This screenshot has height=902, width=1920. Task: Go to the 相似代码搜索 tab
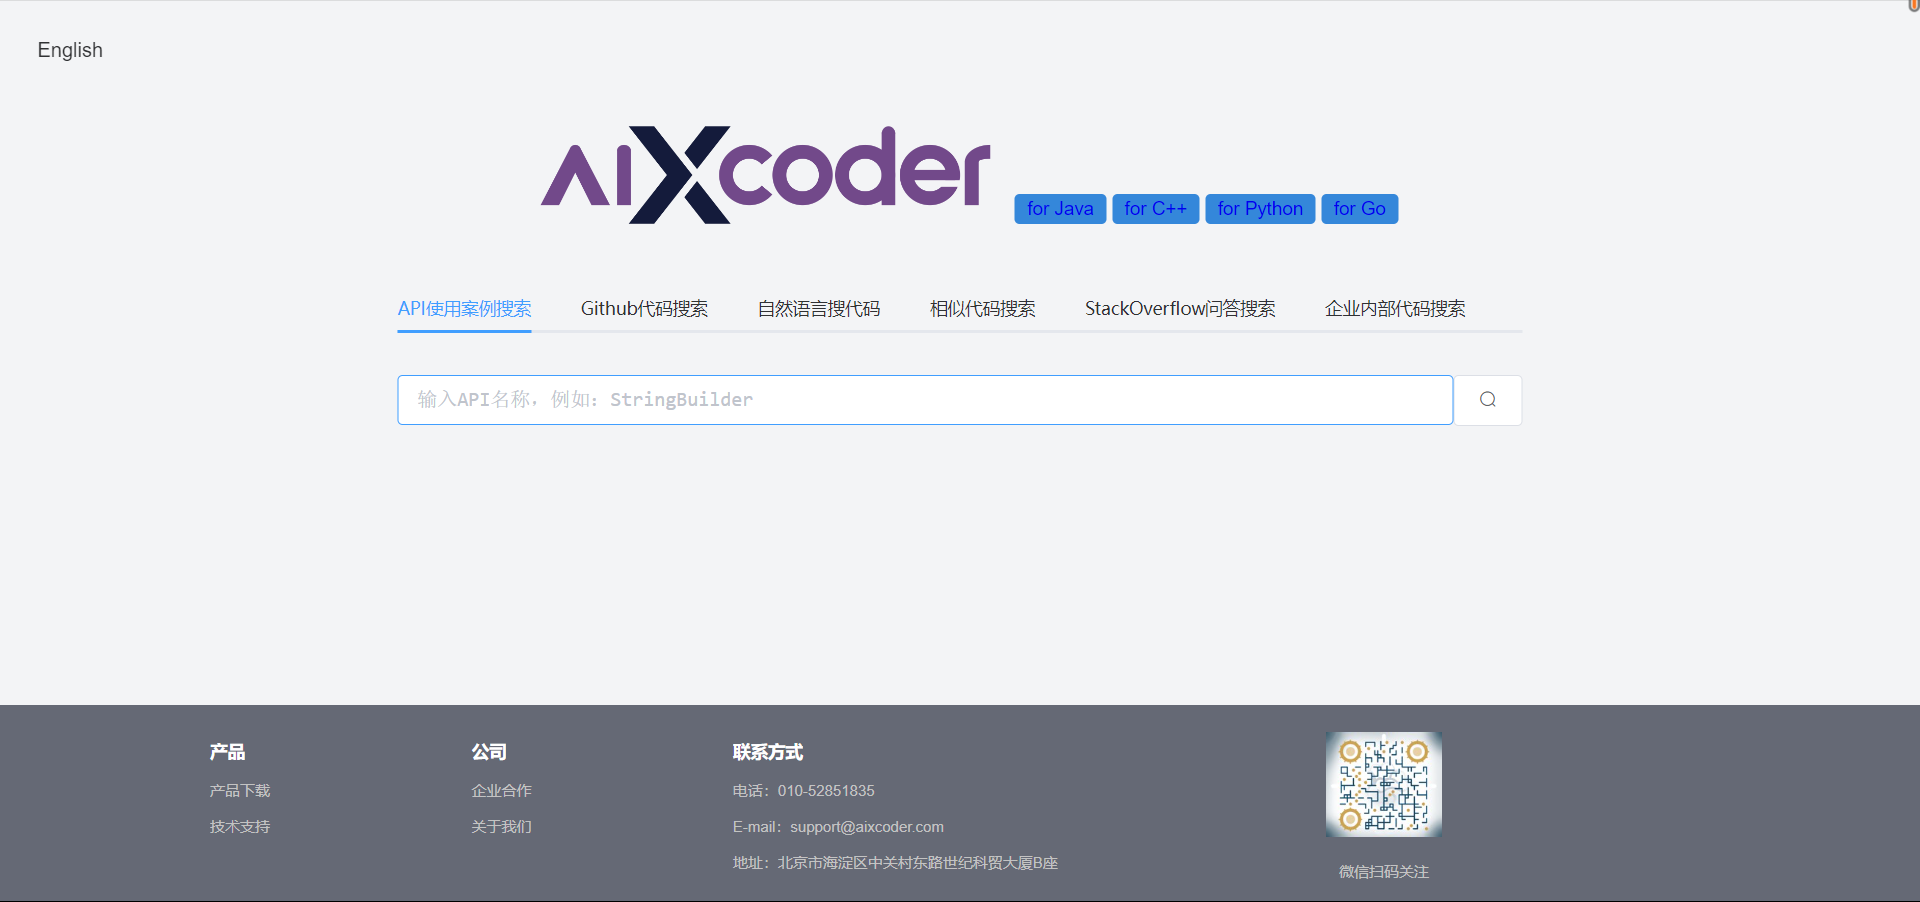pos(983,308)
